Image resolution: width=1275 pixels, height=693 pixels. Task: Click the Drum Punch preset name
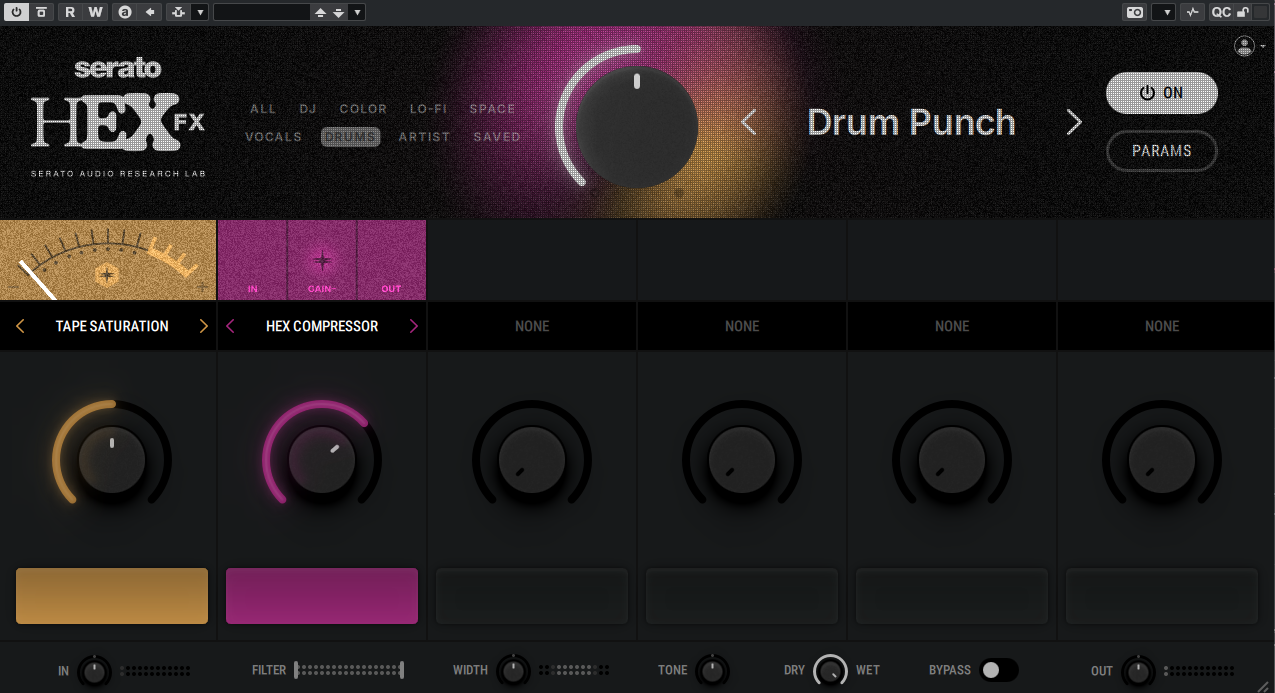click(x=911, y=122)
